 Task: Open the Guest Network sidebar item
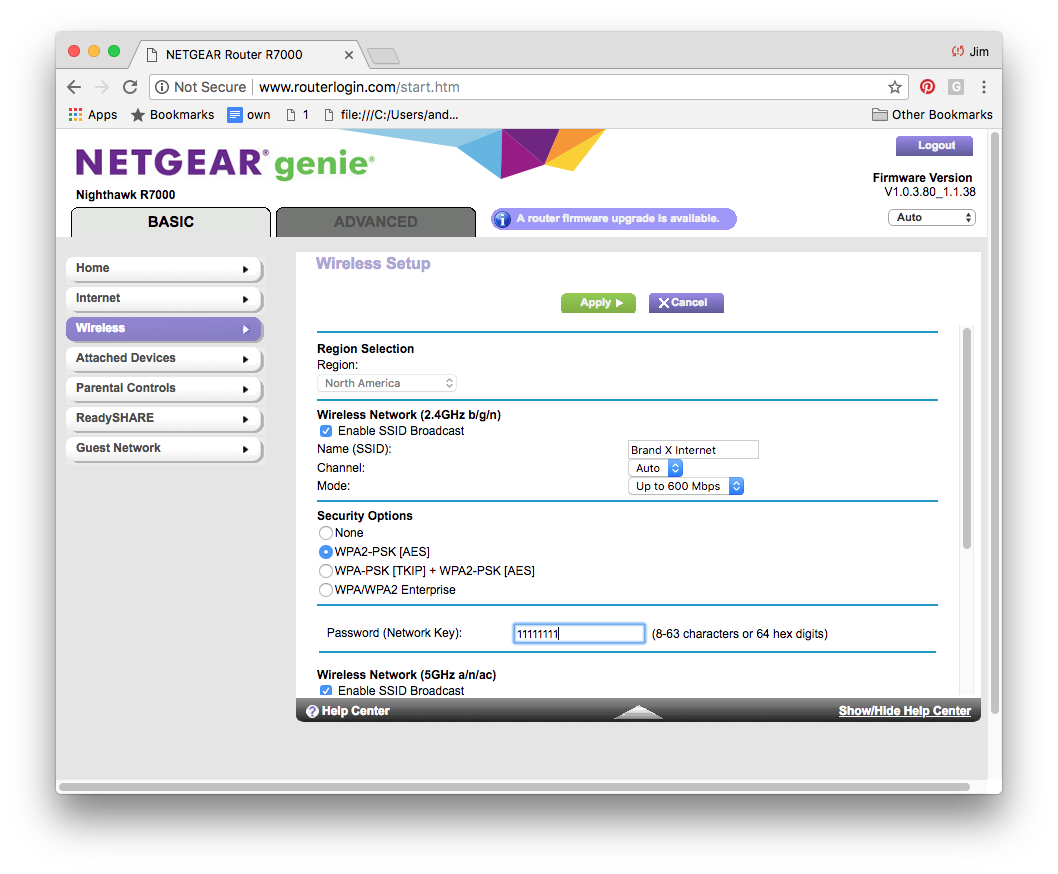[x=164, y=449]
